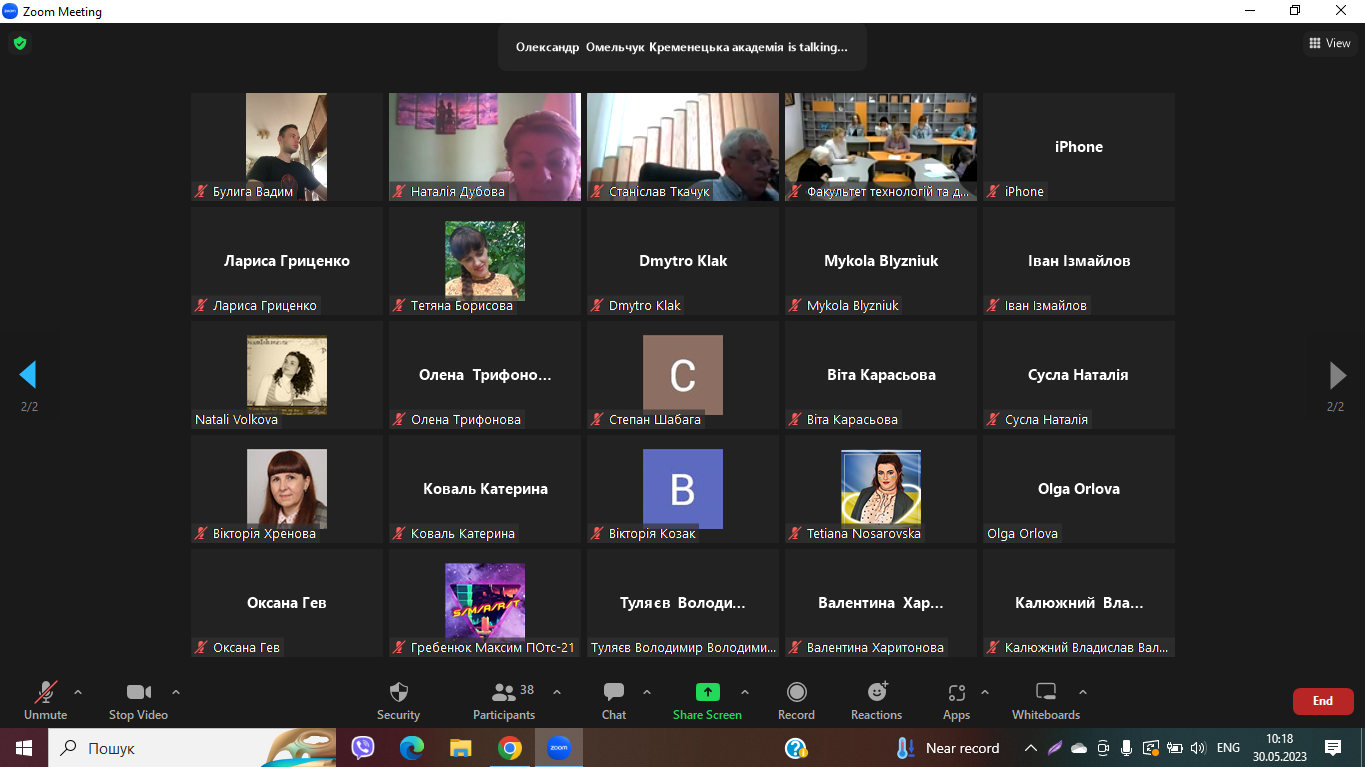The image size is (1365, 767).
Task: Start recording the meeting
Action: point(796,700)
